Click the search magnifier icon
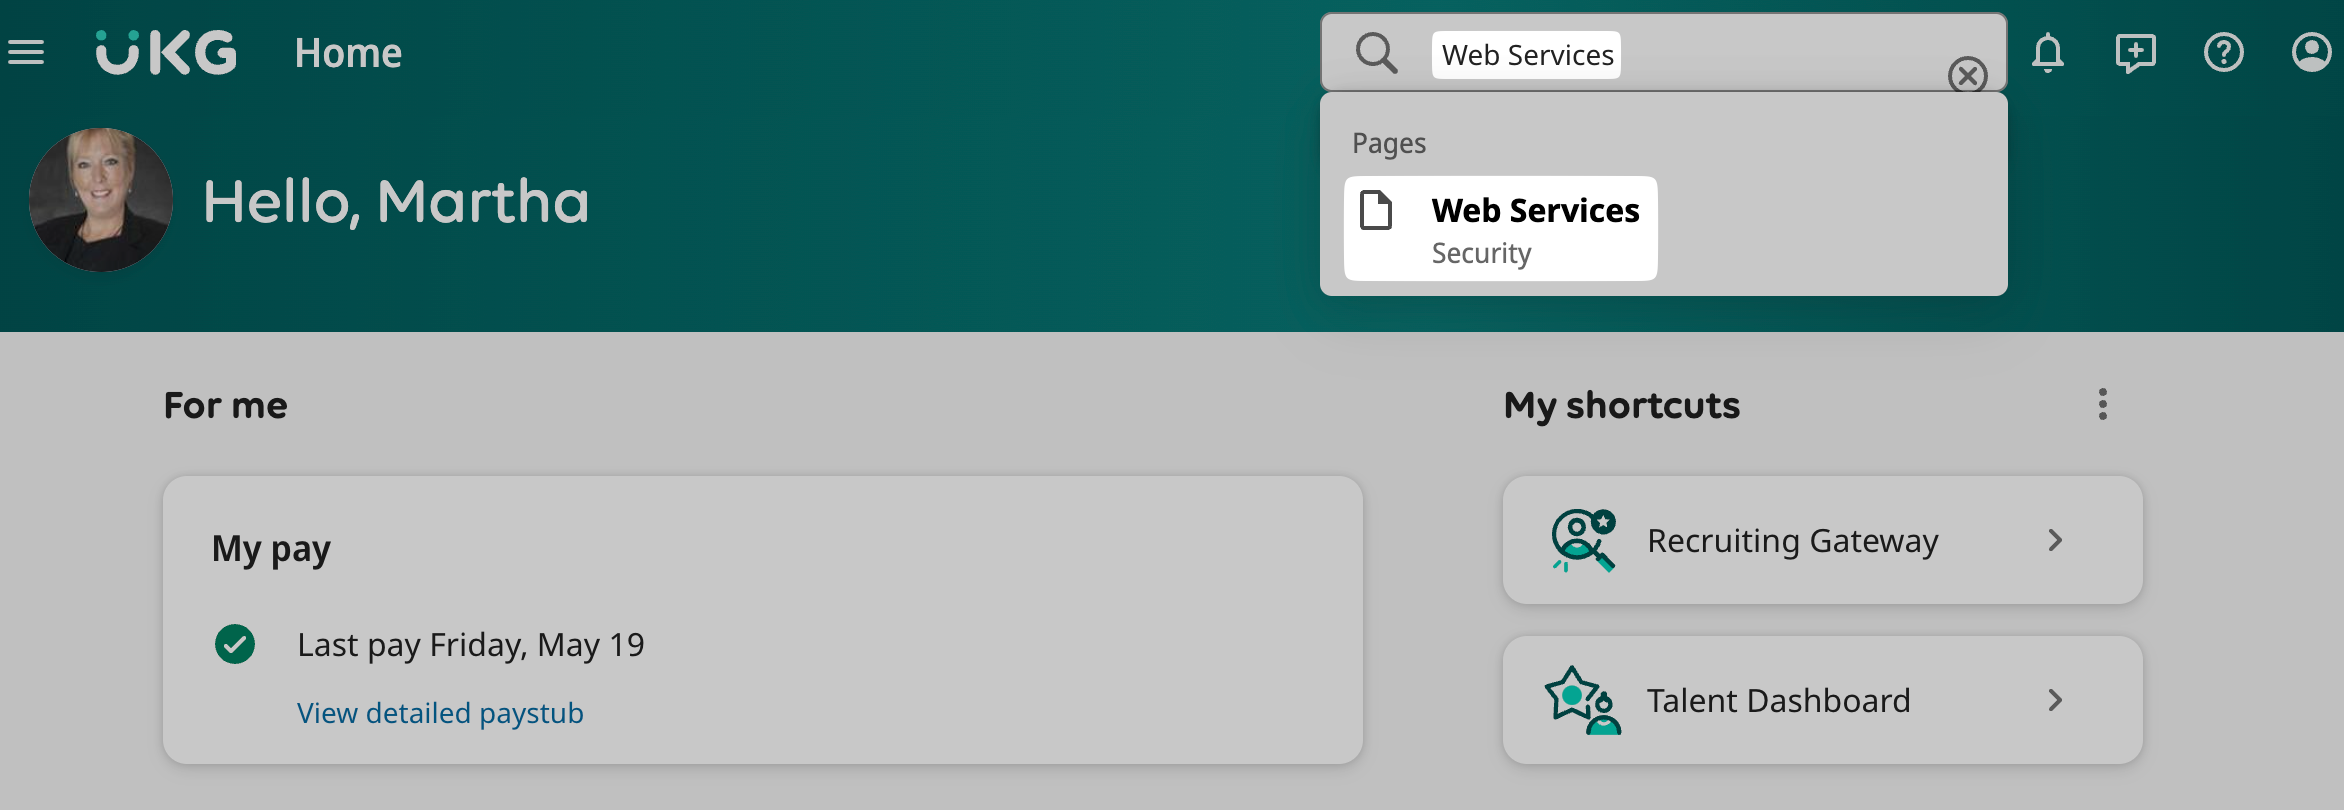 click(x=1376, y=53)
